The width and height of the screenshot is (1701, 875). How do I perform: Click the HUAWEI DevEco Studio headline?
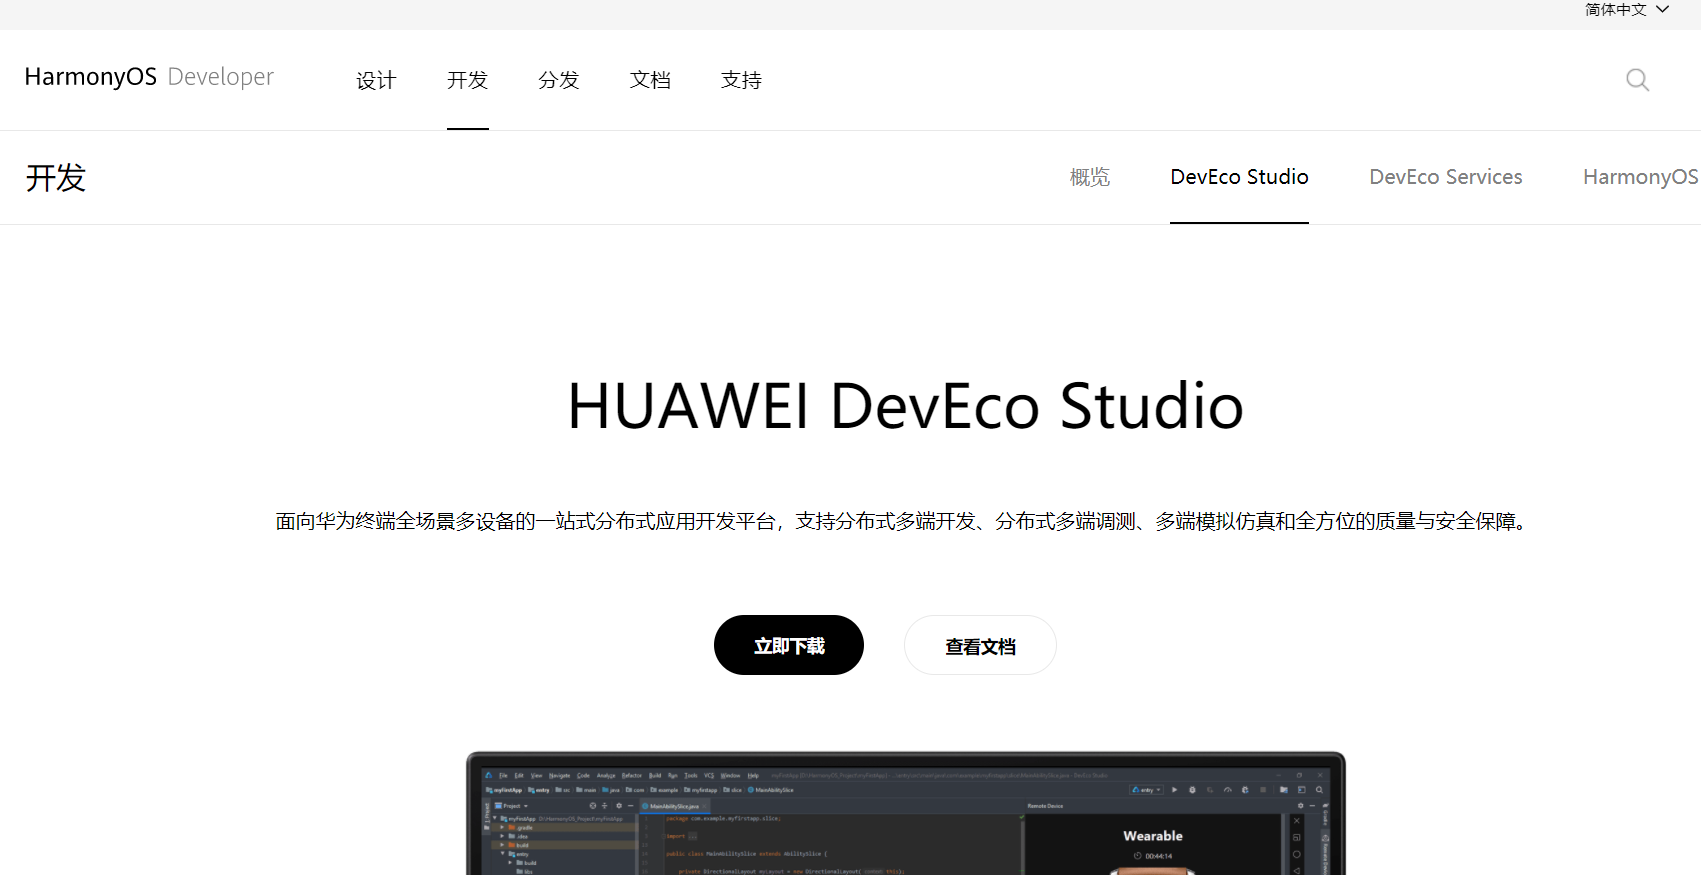905,406
